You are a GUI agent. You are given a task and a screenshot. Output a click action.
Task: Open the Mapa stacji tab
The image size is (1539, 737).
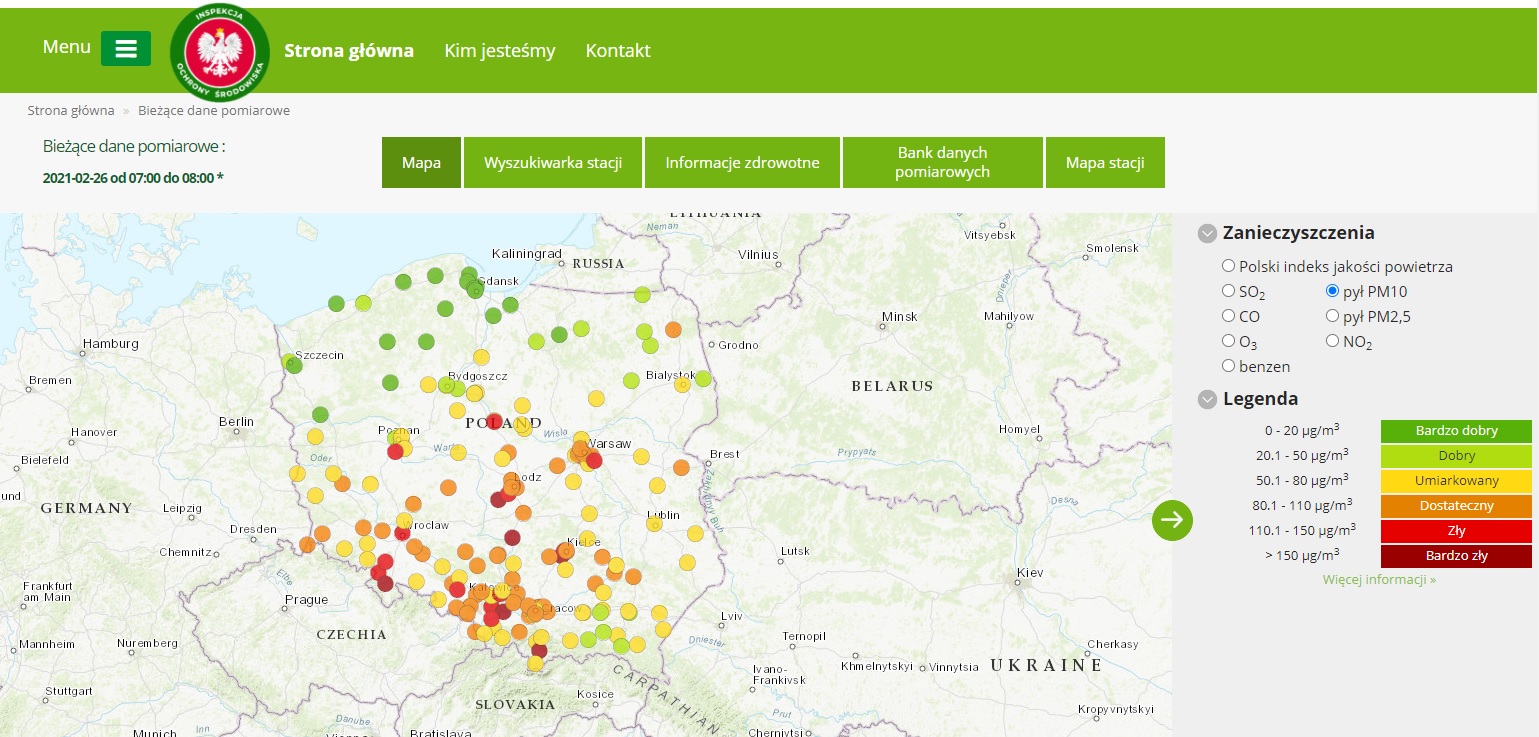(x=1105, y=162)
